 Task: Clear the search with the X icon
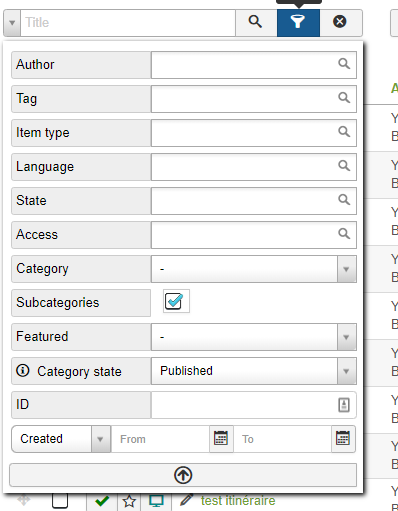340,23
